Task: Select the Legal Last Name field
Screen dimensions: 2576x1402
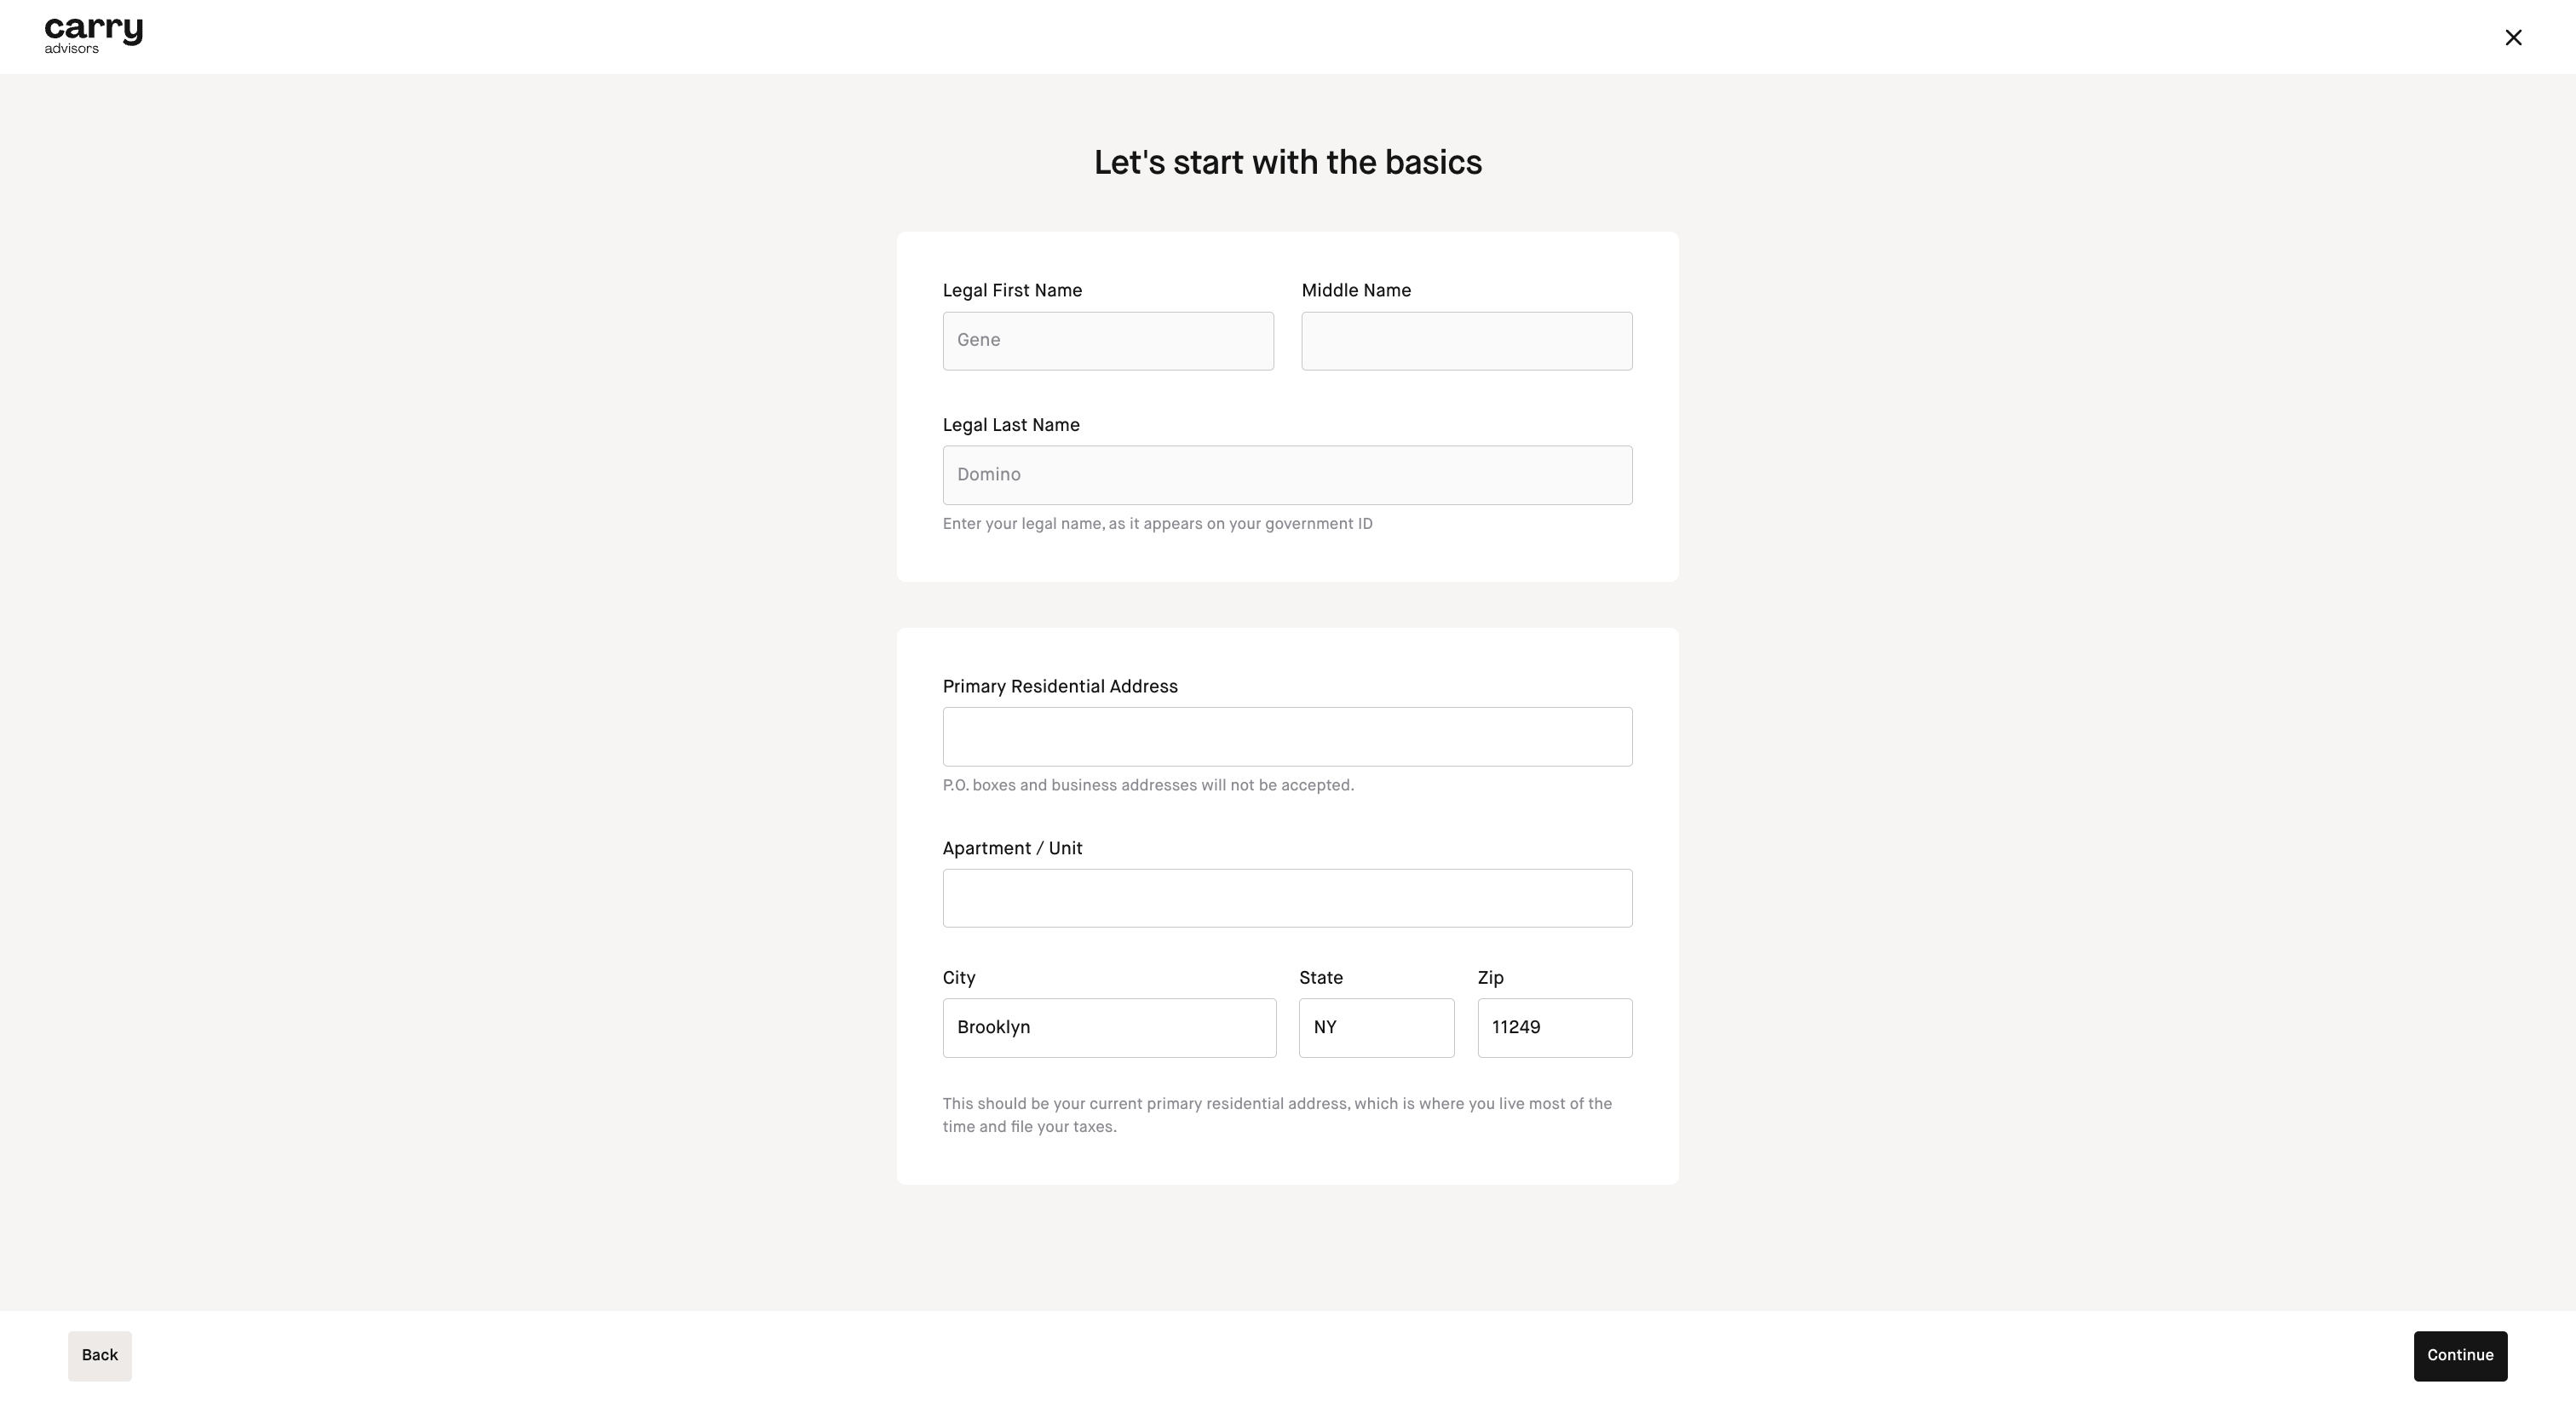Action: tap(1287, 475)
